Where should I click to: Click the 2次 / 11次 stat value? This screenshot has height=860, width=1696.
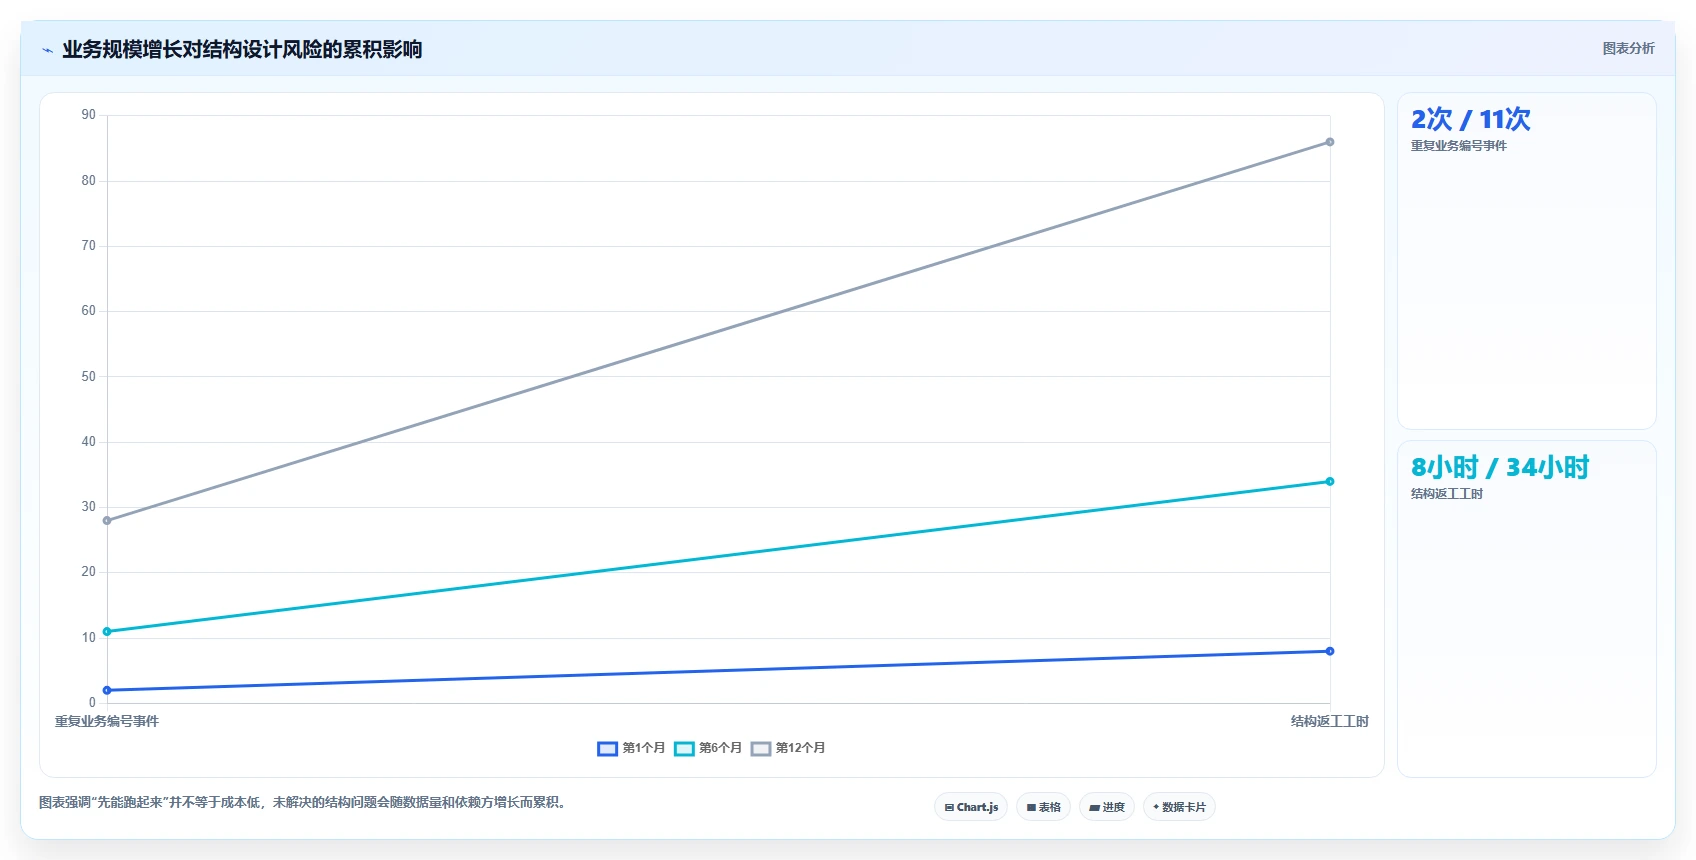pyautogui.click(x=1470, y=119)
